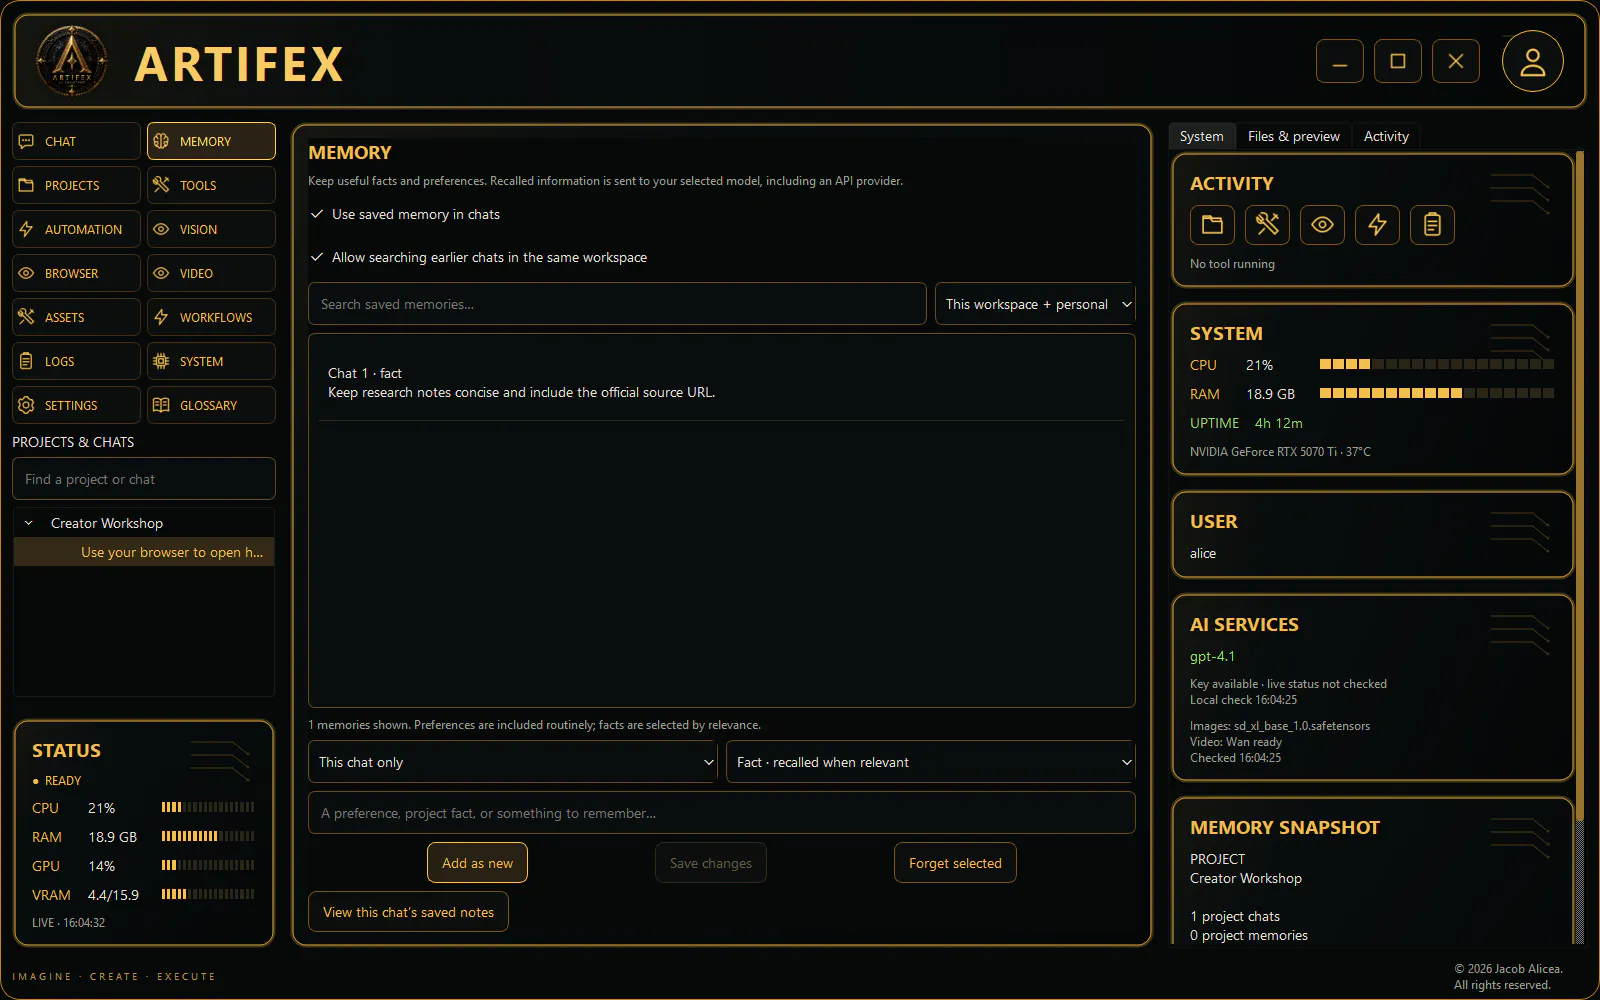Open the Automation section
This screenshot has width=1600, height=1000.
tap(76, 229)
